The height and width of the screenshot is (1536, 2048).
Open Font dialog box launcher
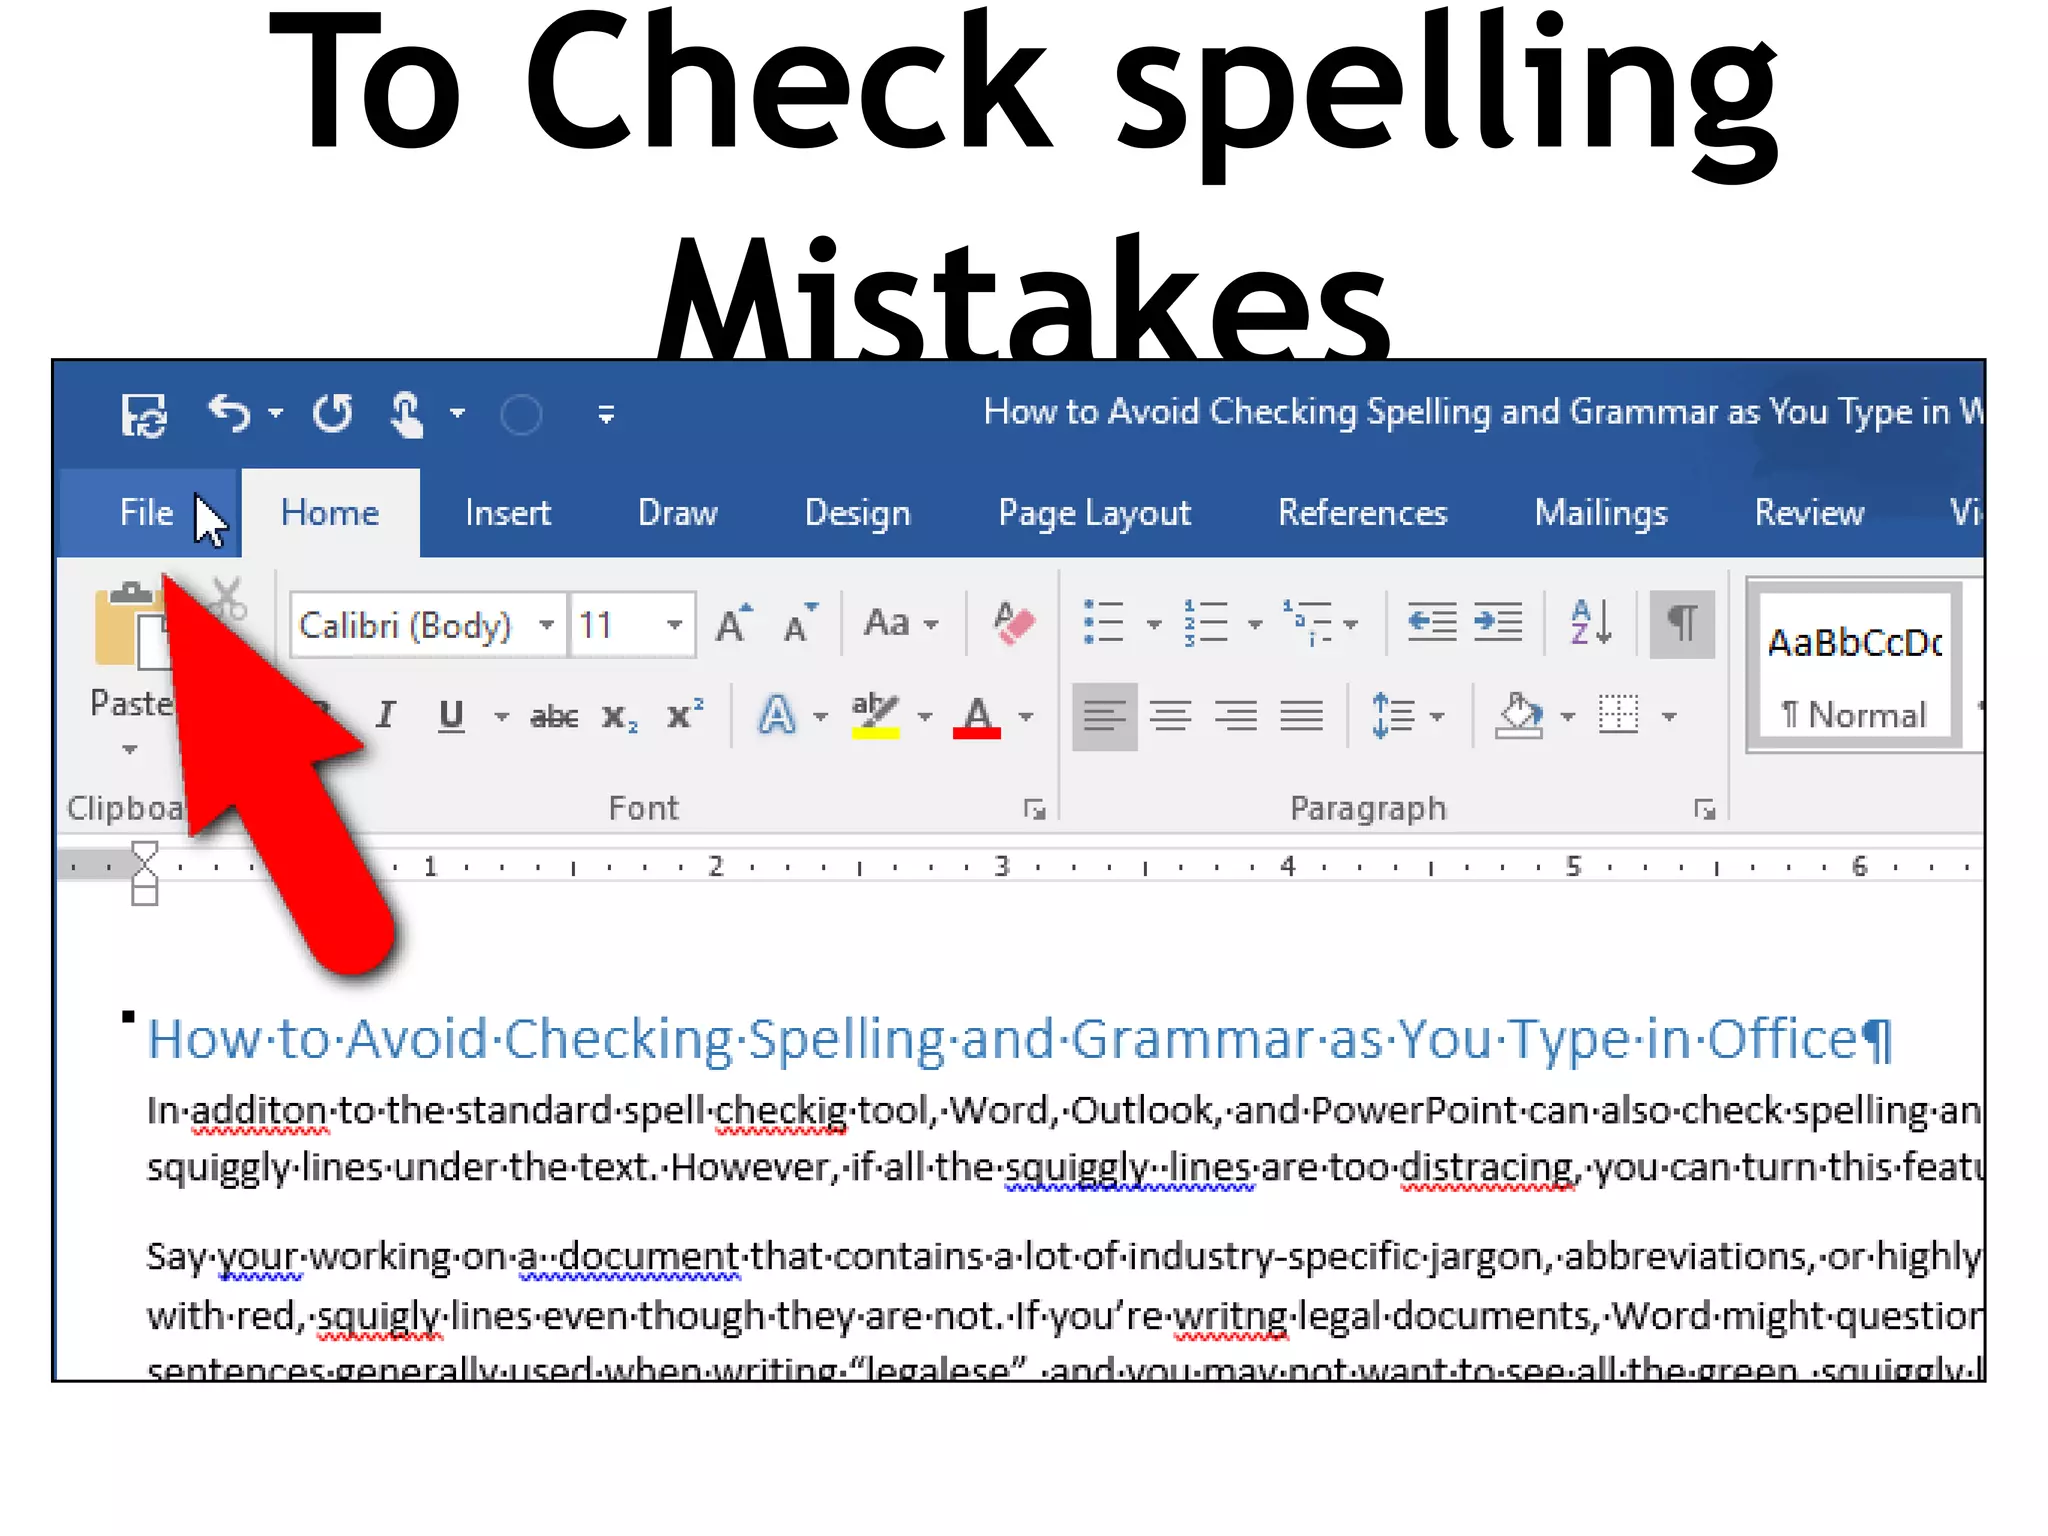tap(1034, 809)
